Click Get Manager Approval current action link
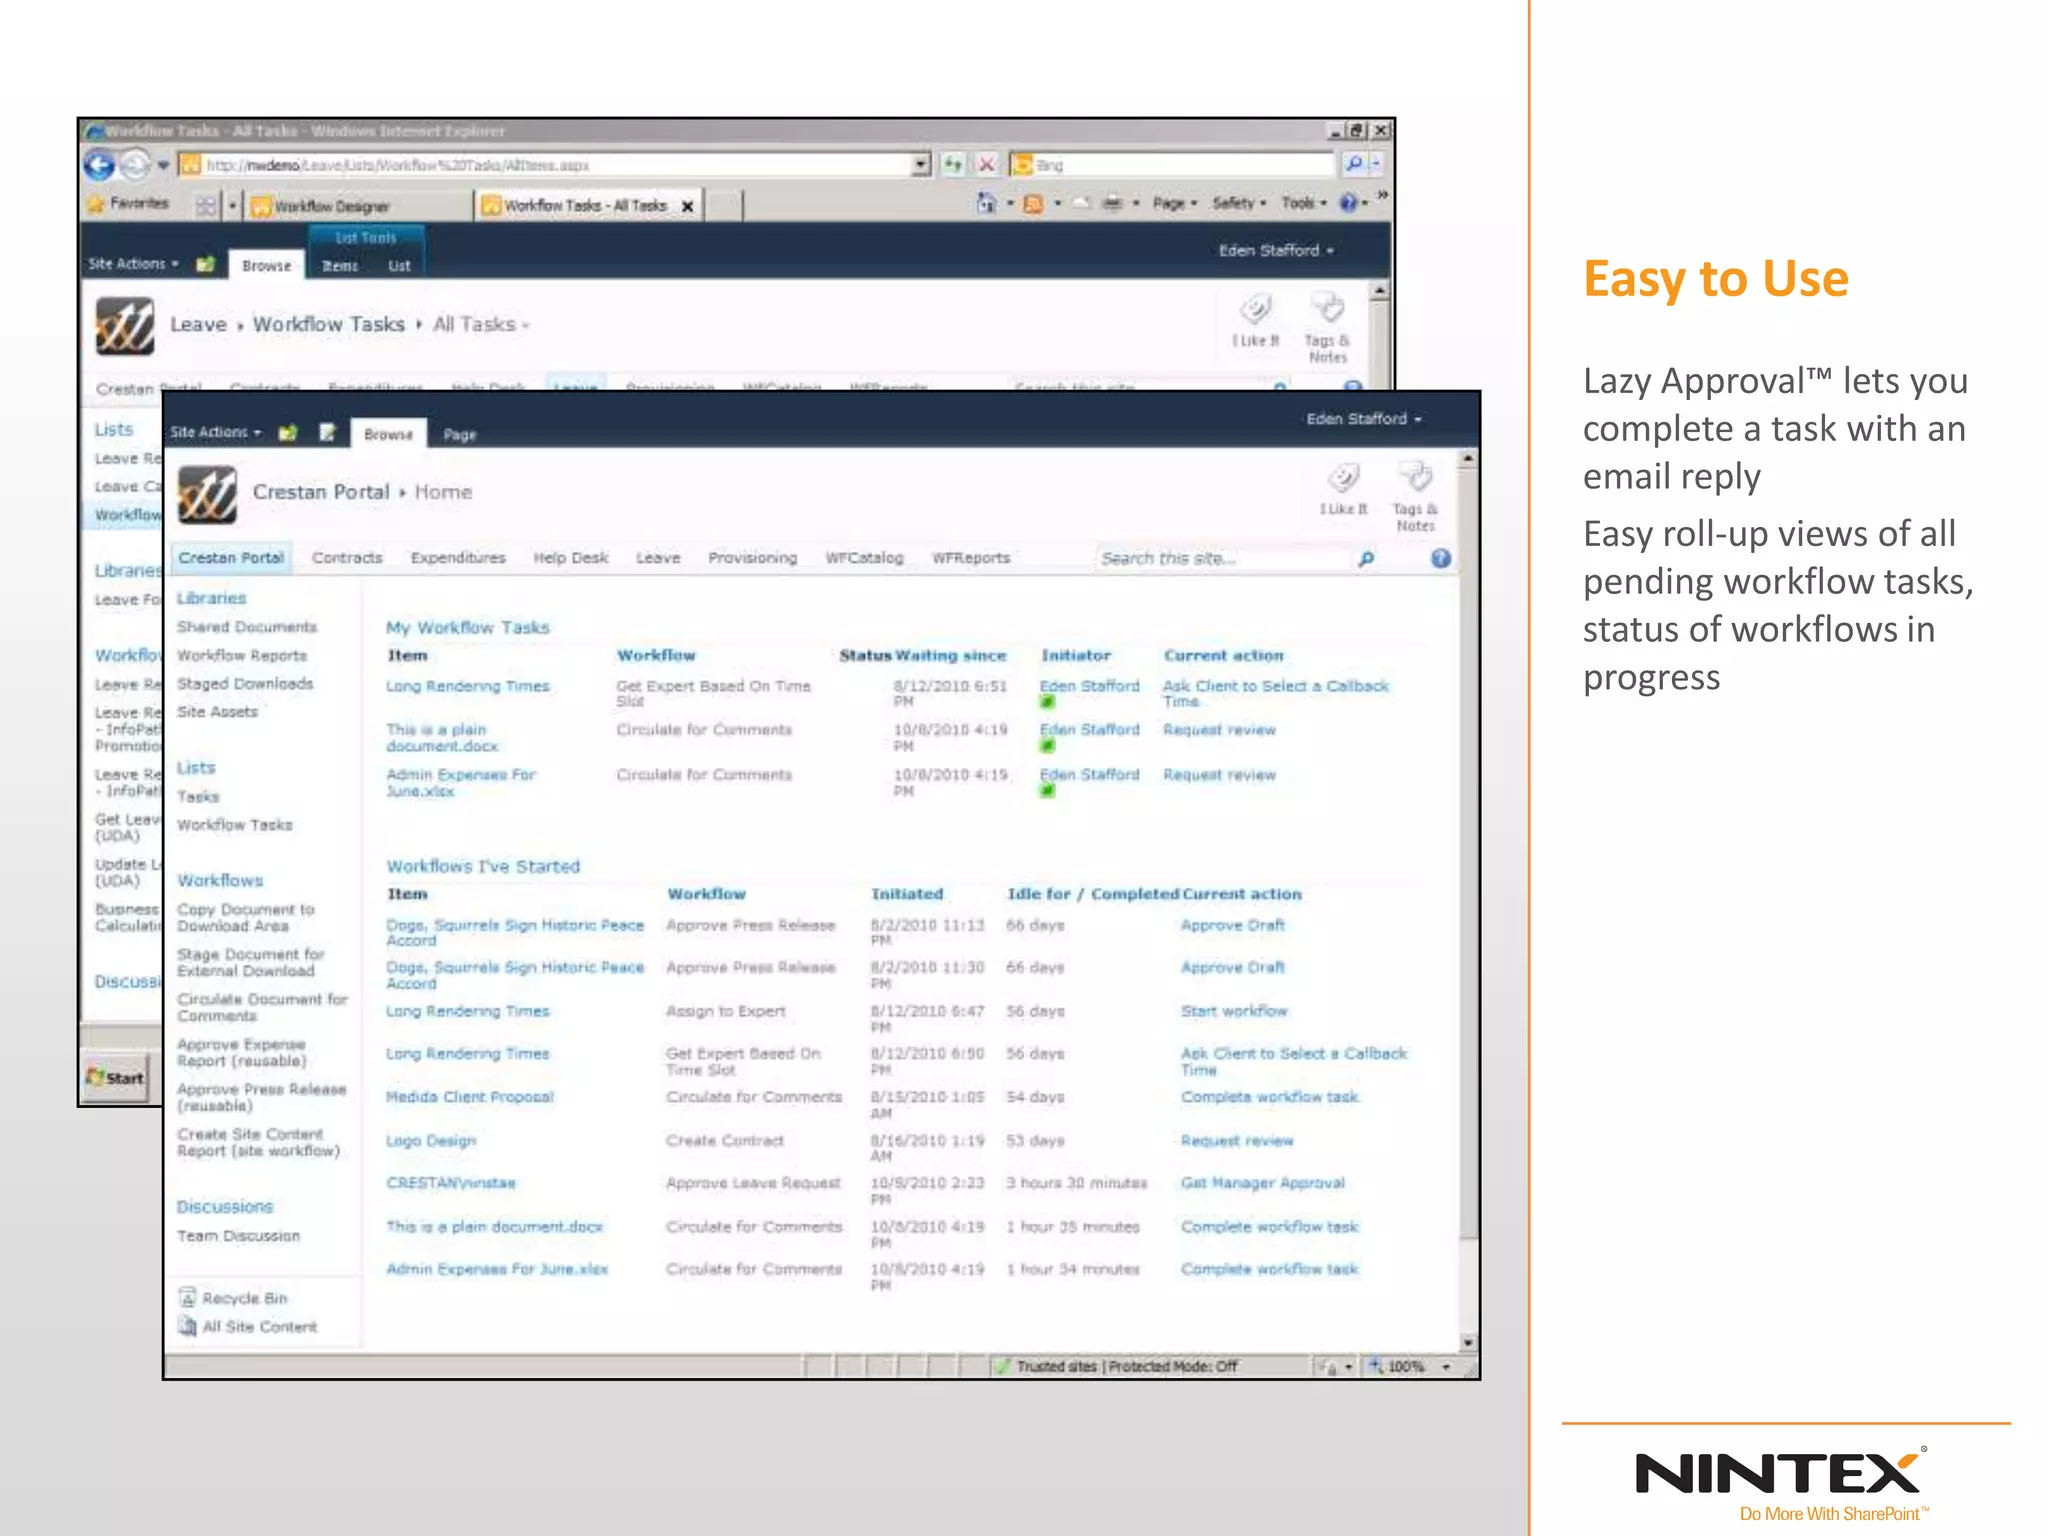Image resolution: width=2048 pixels, height=1536 pixels. point(1262,1183)
